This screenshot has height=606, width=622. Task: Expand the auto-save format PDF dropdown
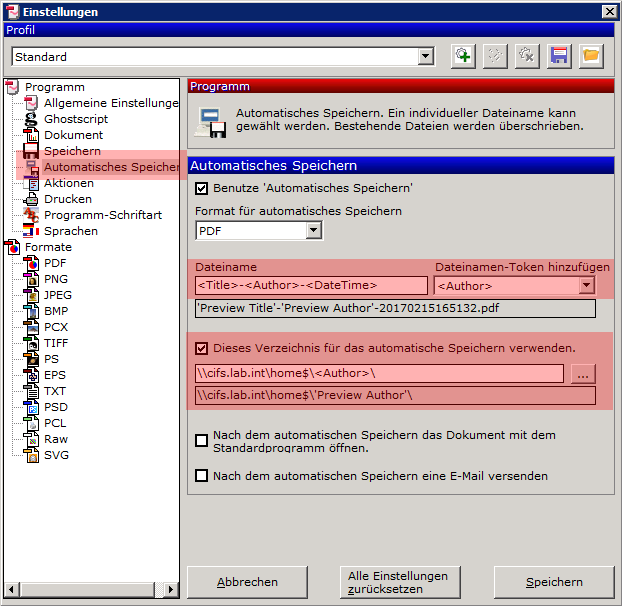pyautogui.click(x=313, y=231)
